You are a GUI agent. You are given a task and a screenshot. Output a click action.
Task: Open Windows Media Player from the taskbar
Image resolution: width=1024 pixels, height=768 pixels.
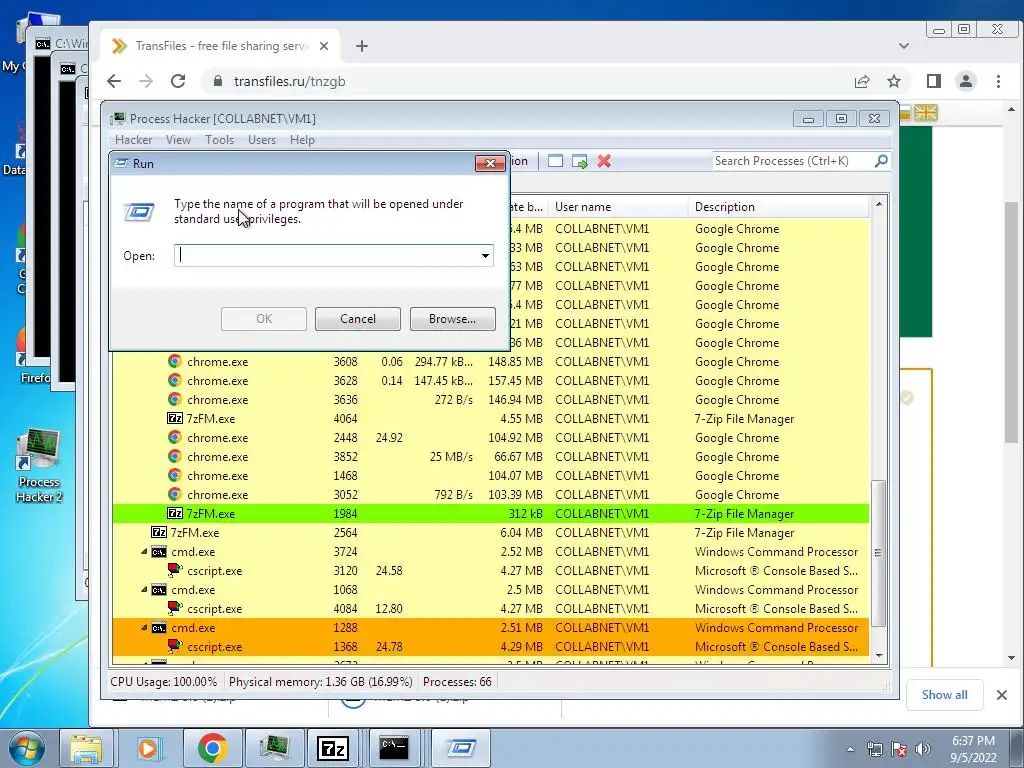[150, 748]
